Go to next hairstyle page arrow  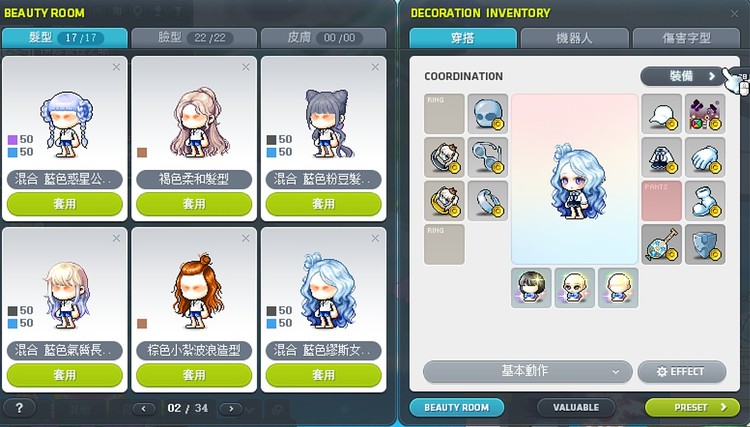pyautogui.click(x=232, y=409)
